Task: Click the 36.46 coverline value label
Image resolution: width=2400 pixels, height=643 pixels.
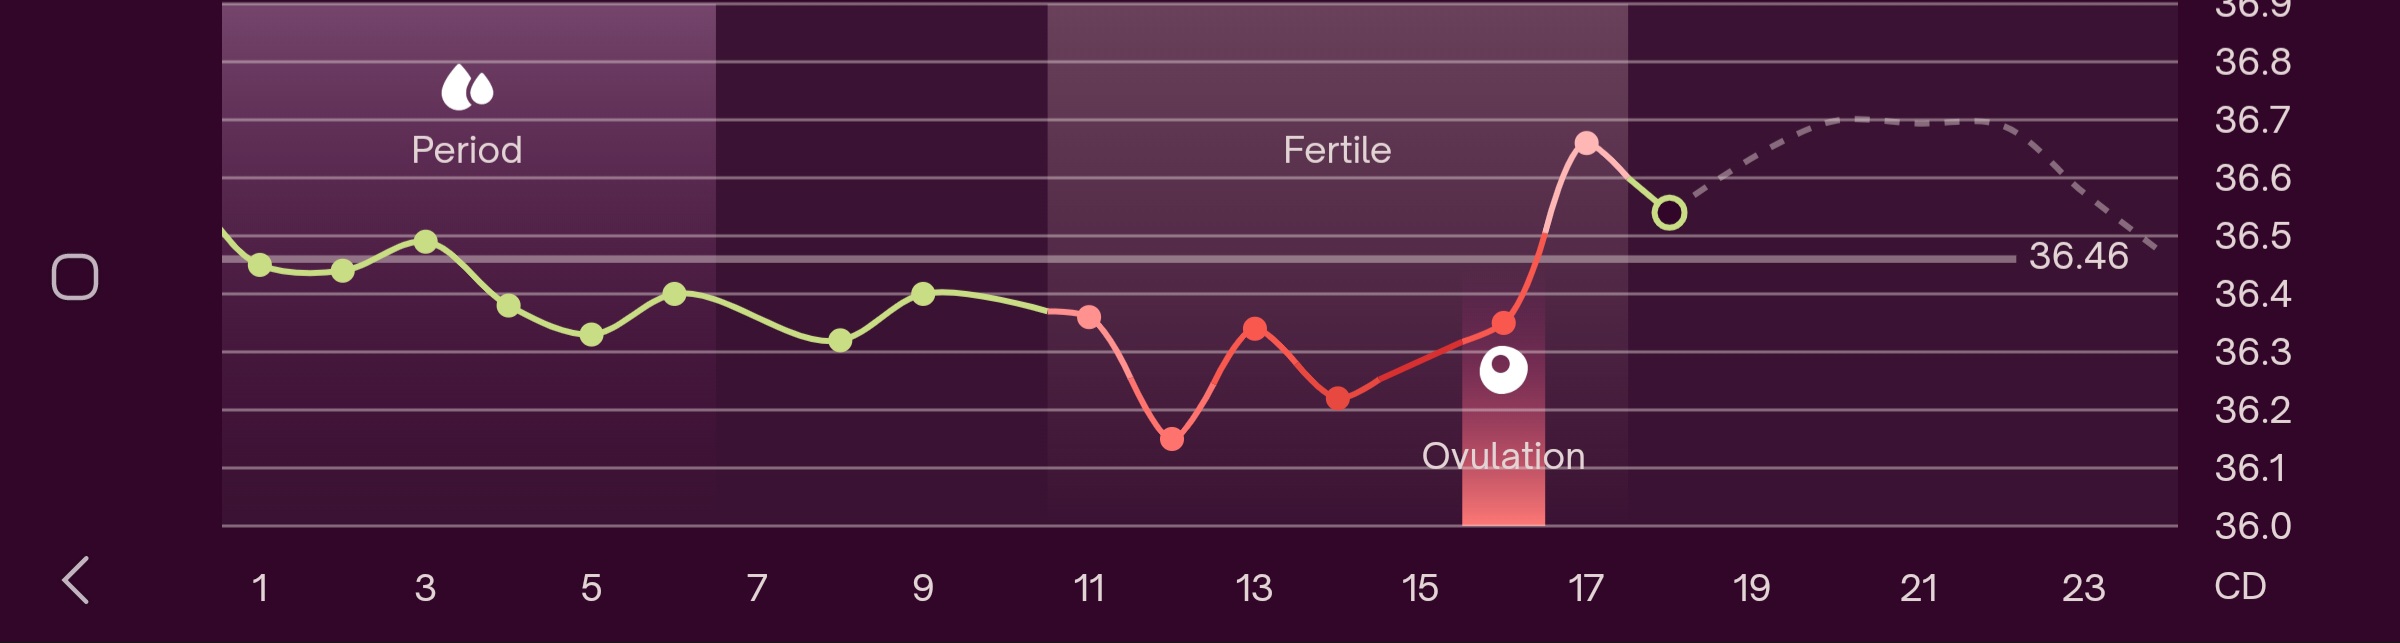Action: (x=2078, y=256)
